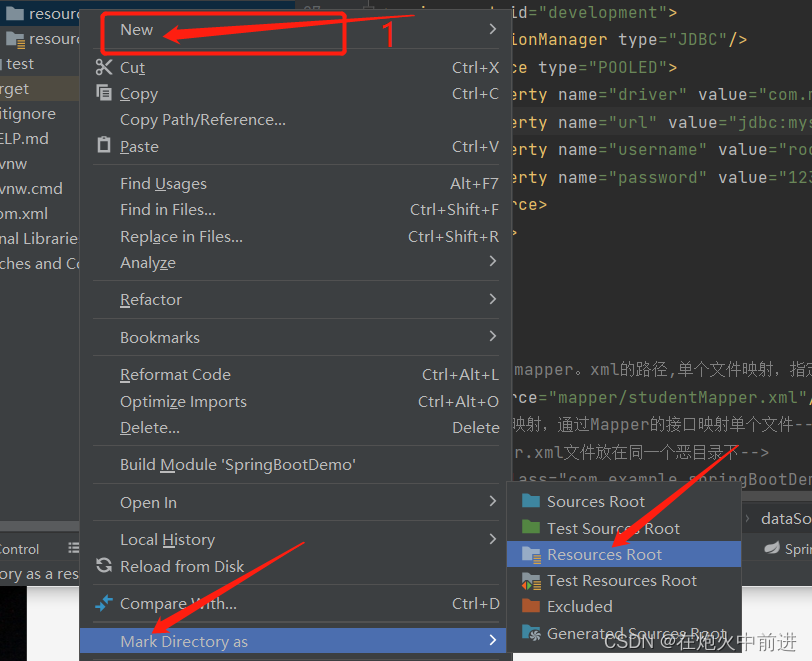Select External Libraries node in tree
Screen dimensions: 812x661
(39, 238)
